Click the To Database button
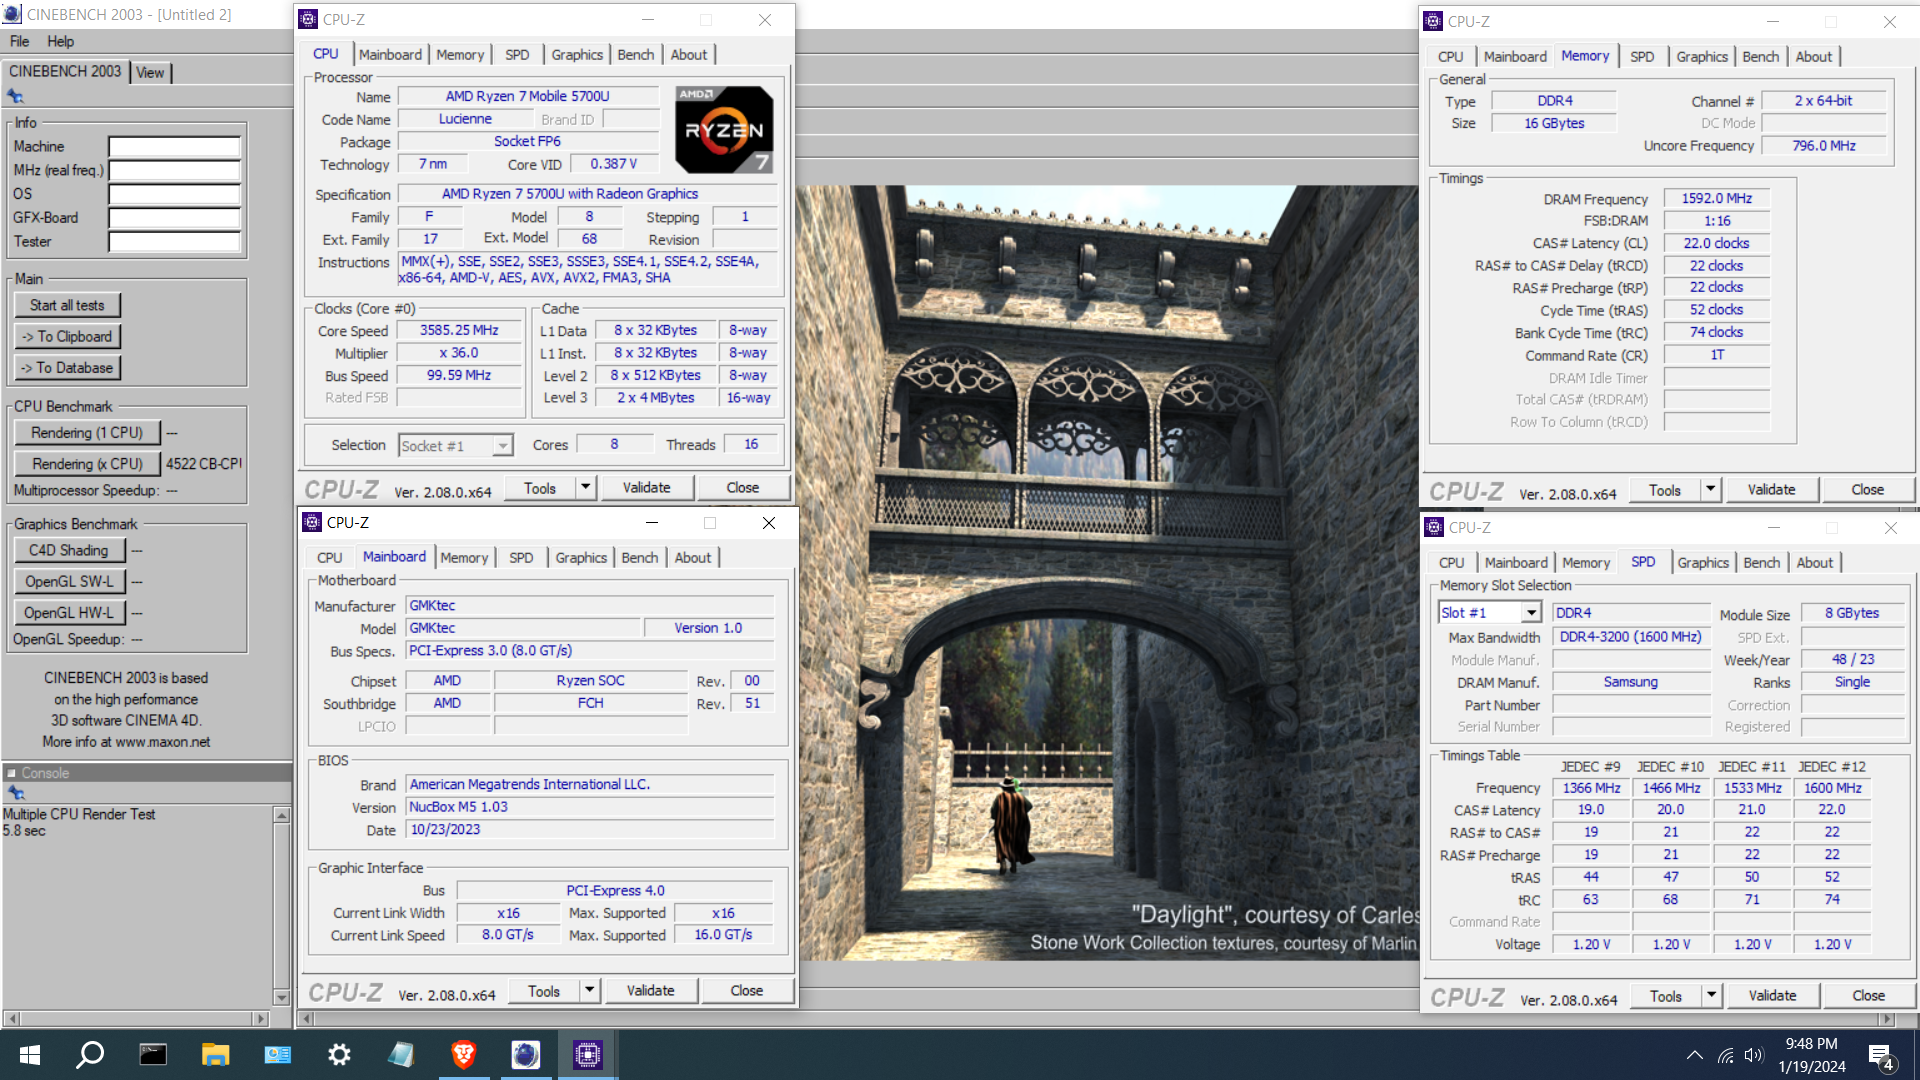Screen dimensions: 1920x1080 (67, 368)
